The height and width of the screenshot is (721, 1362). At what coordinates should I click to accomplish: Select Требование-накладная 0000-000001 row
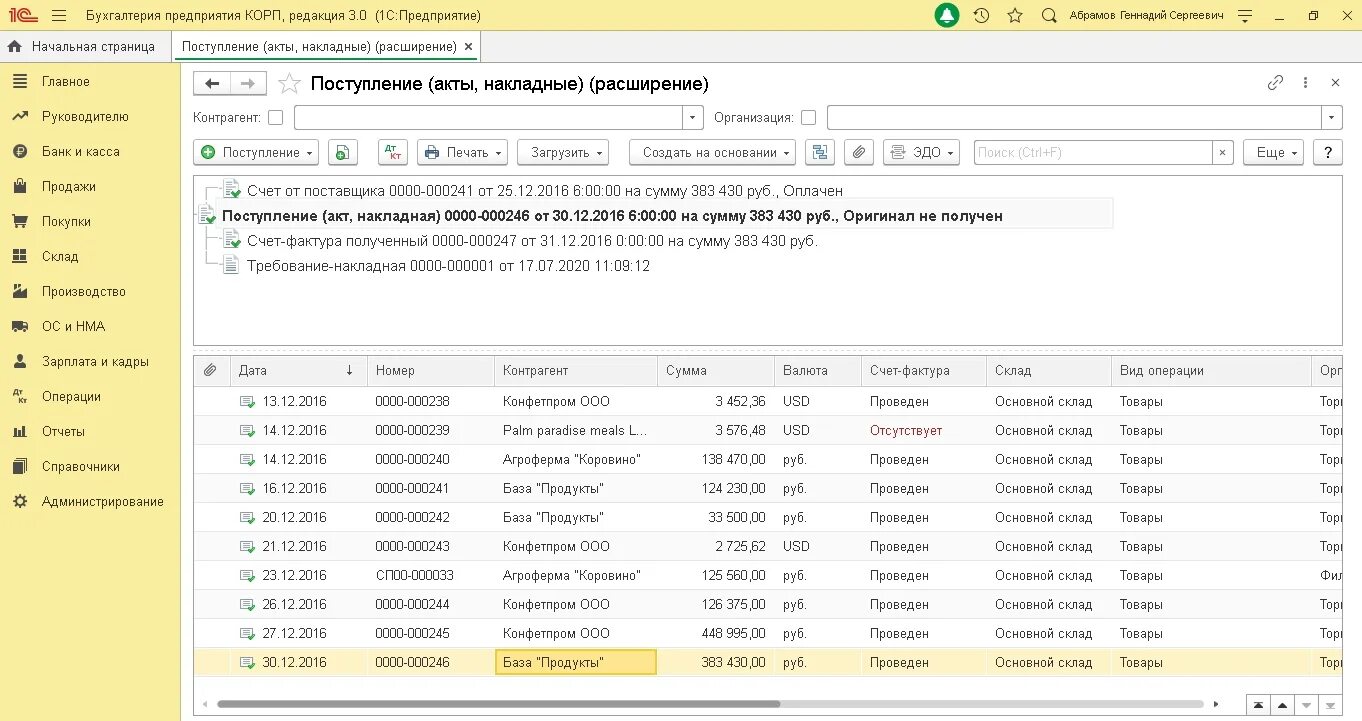tap(448, 266)
